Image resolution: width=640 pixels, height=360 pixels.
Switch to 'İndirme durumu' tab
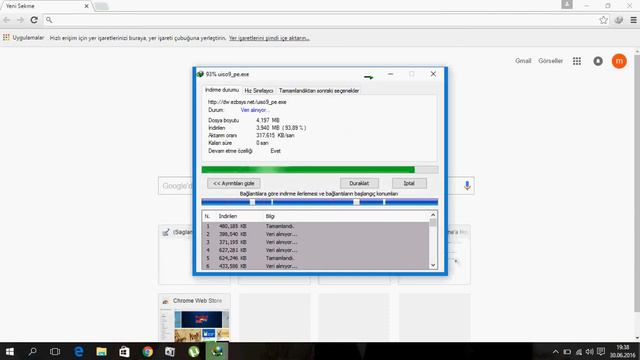tap(222, 90)
